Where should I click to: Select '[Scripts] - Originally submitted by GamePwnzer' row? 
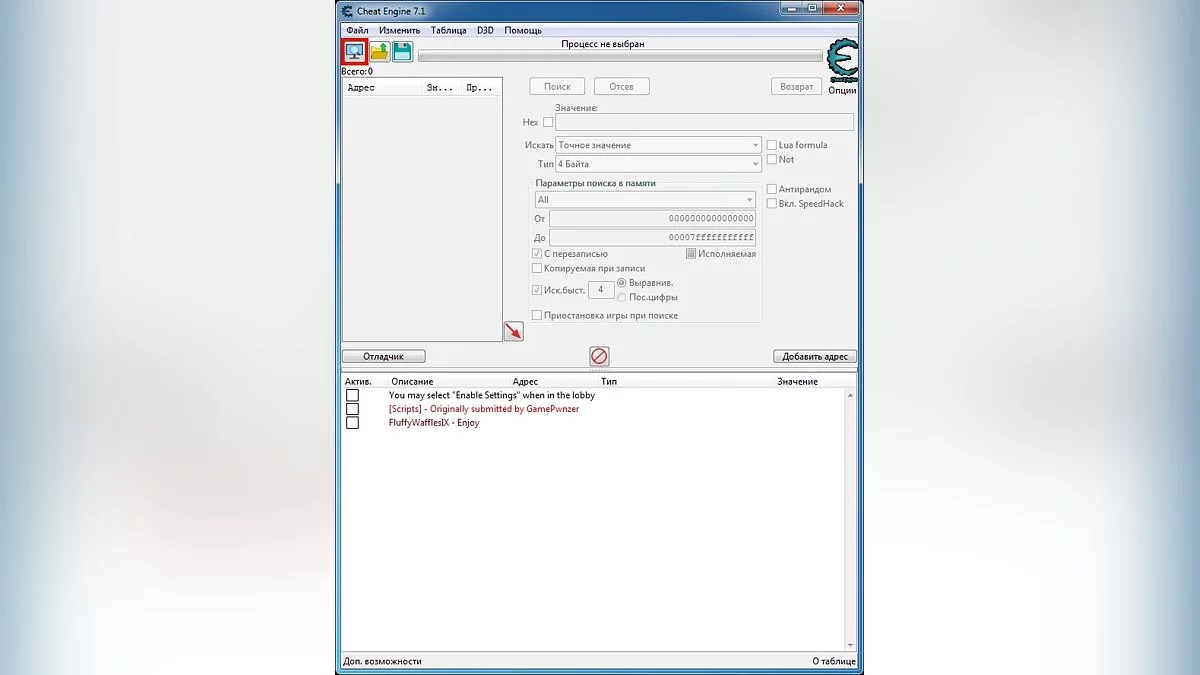(x=484, y=409)
